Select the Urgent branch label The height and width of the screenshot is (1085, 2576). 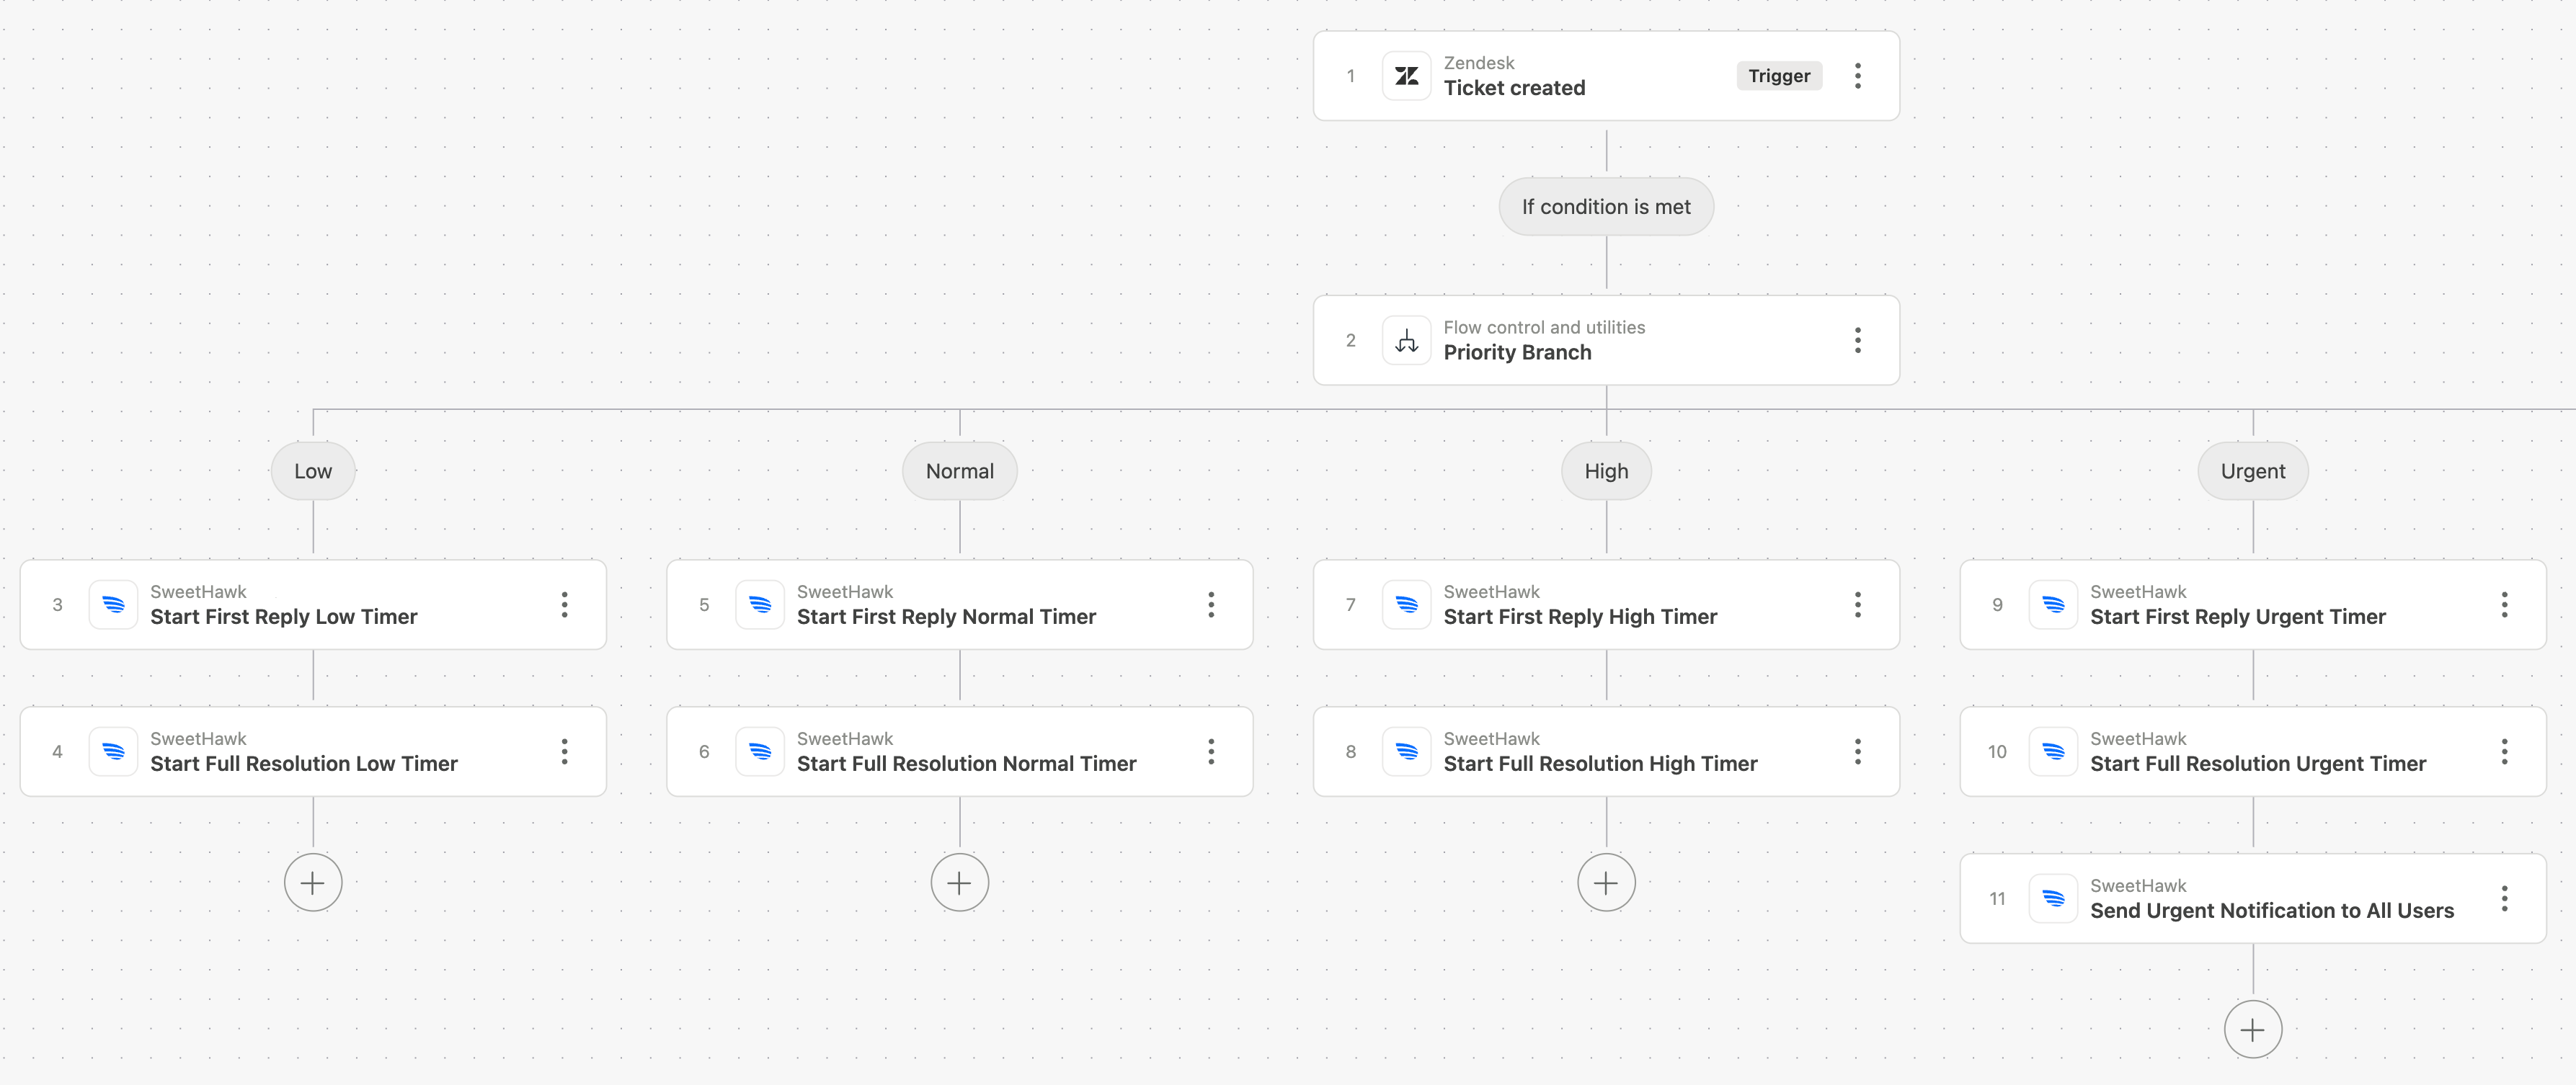[2253, 471]
